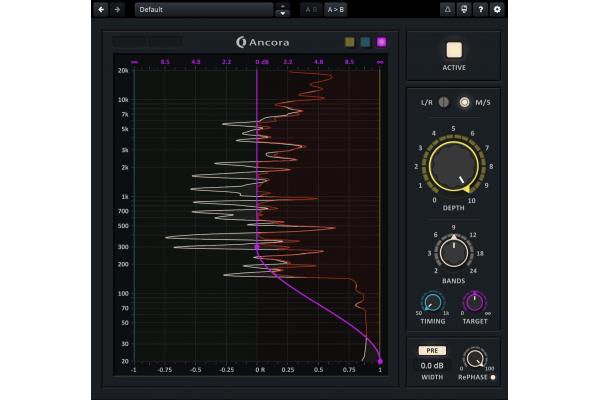Select the magenta color swatch
600x400 pixels.
(382, 42)
